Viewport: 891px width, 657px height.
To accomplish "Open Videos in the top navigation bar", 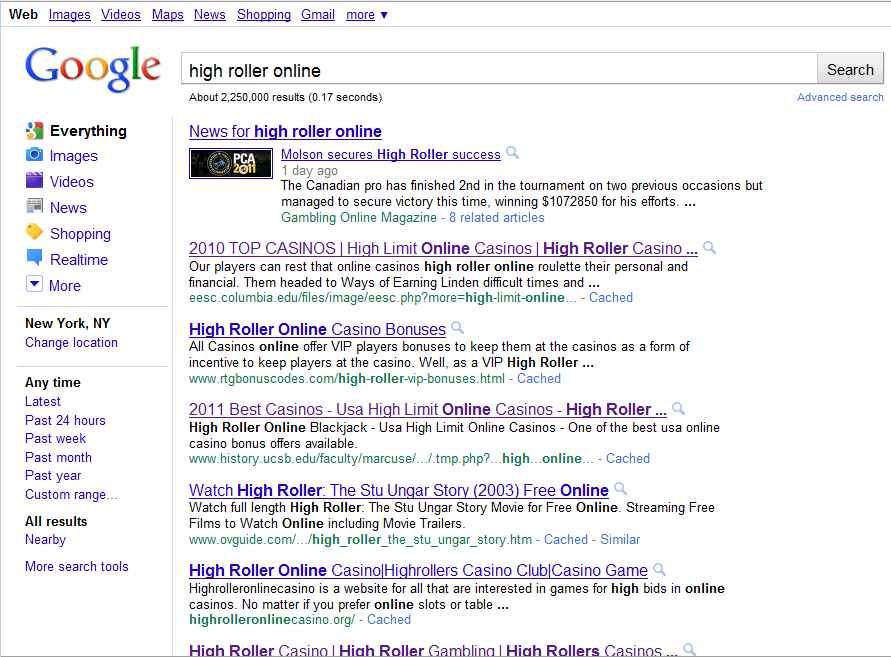I will (x=120, y=15).
